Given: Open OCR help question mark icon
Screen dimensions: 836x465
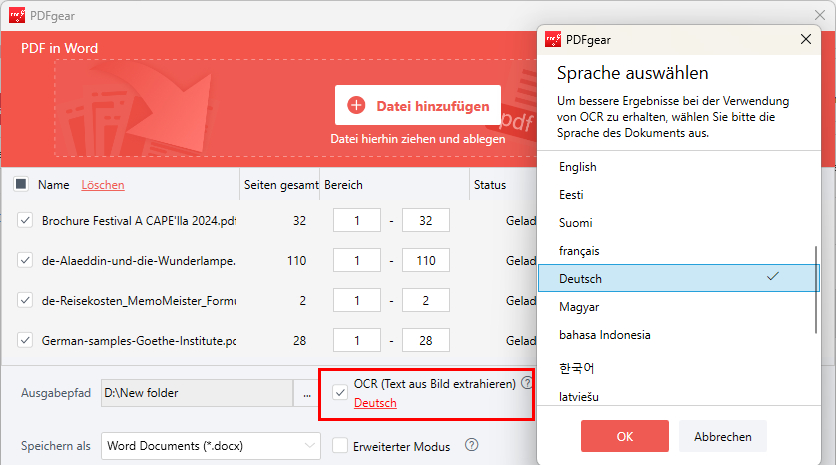Looking at the screenshot, I should (527, 382).
